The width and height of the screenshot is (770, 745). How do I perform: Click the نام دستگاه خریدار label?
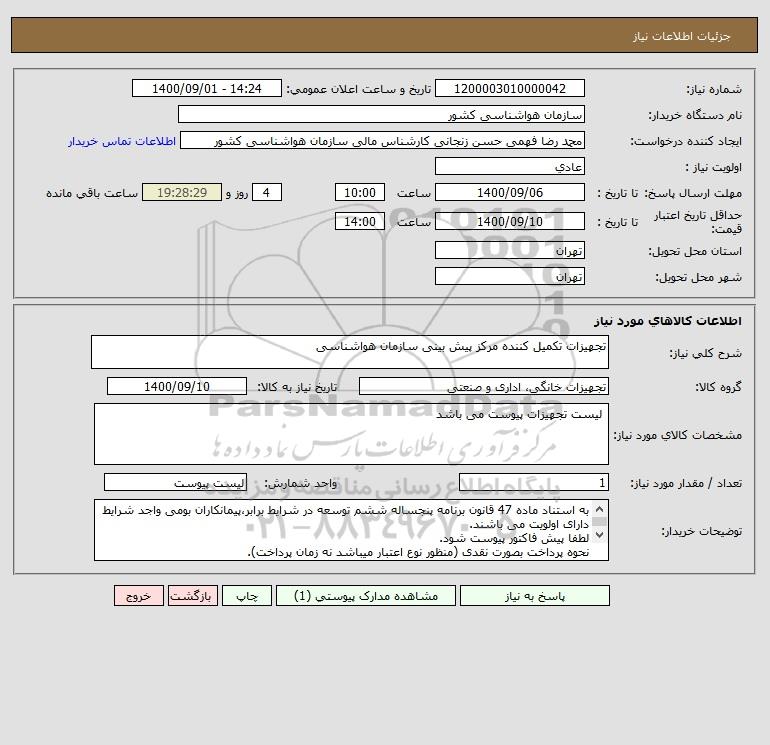click(x=695, y=115)
